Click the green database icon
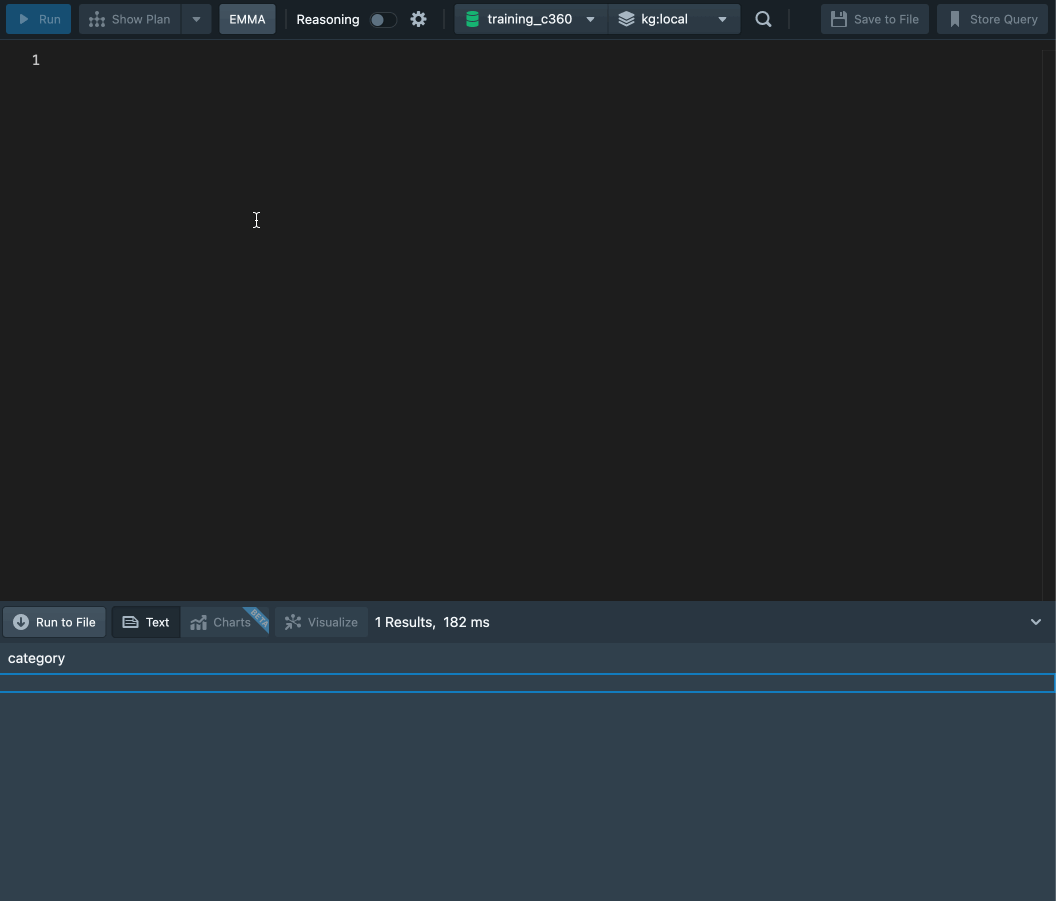 click(x=472, y=19)
